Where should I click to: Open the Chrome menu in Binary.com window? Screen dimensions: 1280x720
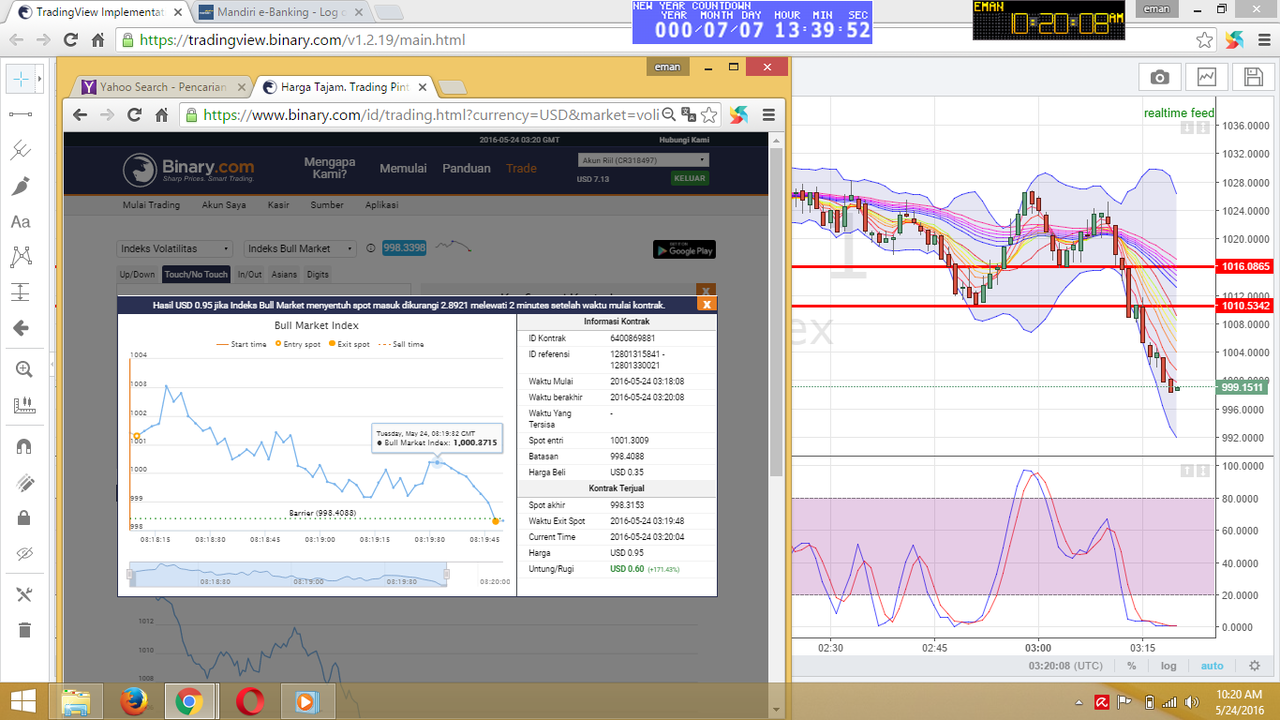point(768,115)
